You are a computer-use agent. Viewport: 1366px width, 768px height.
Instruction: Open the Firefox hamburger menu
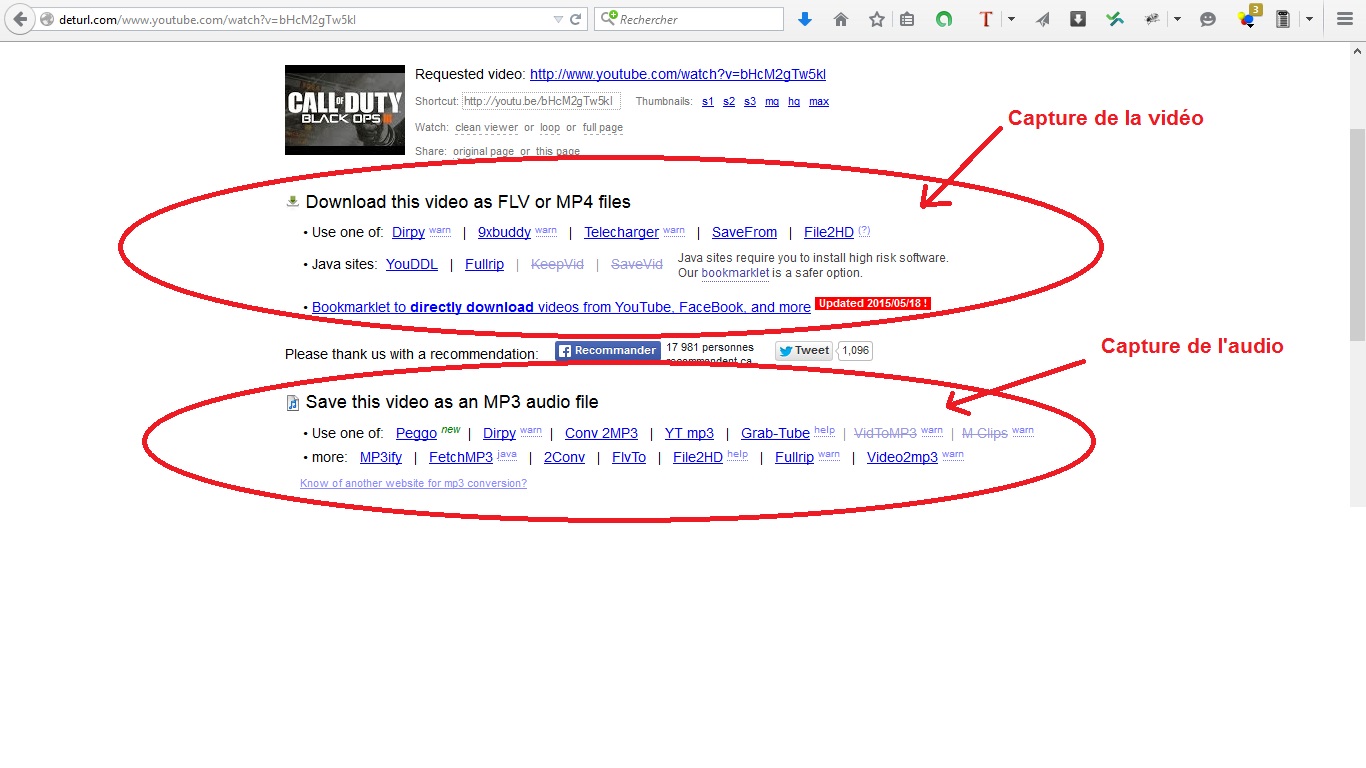(x=1345, y=19)
